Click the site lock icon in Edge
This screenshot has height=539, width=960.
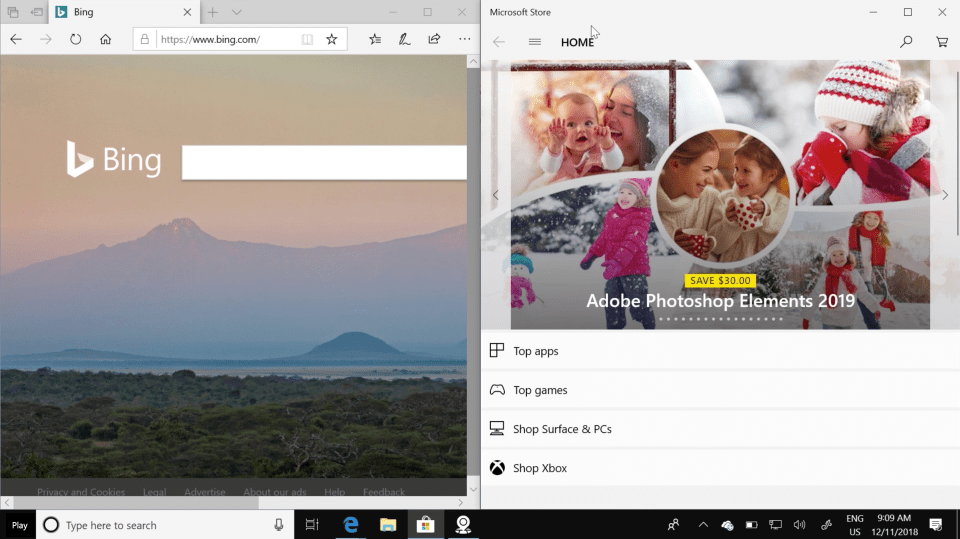click(144, 39)
